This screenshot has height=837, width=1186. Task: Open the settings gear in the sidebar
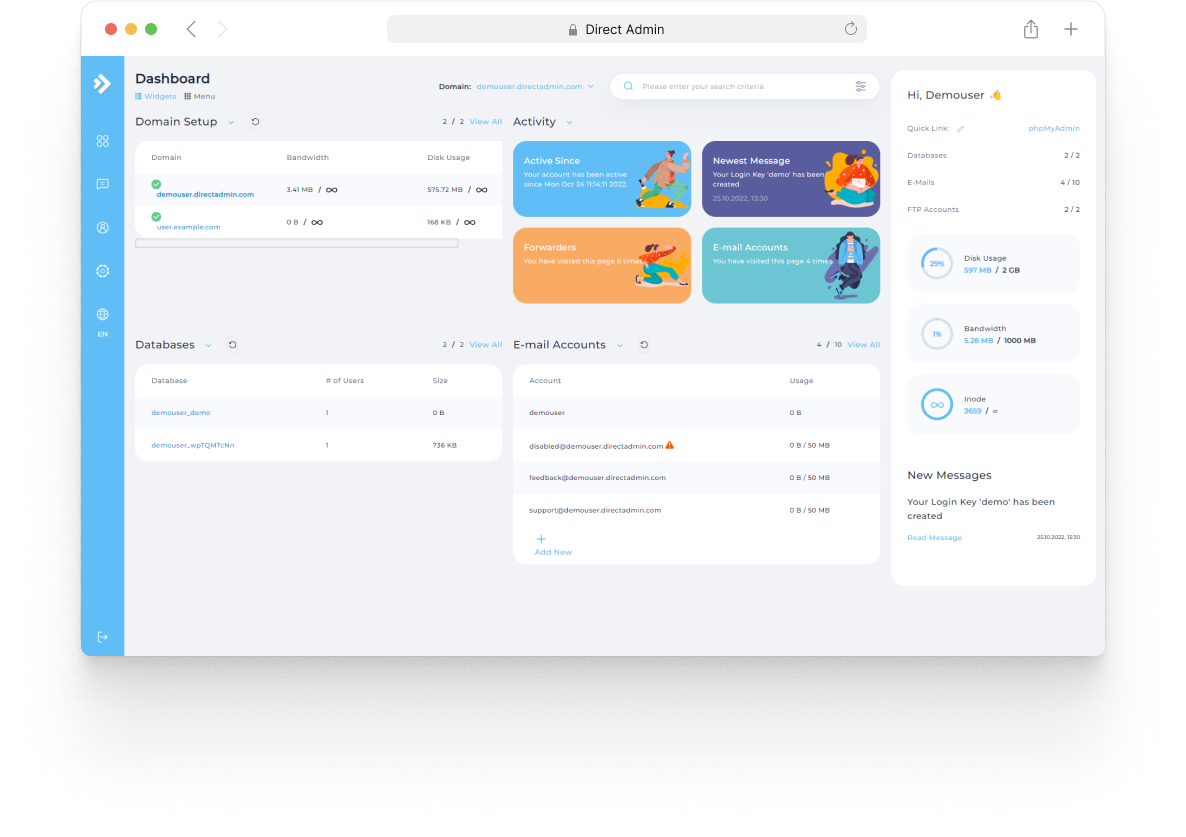pos(102,270)
